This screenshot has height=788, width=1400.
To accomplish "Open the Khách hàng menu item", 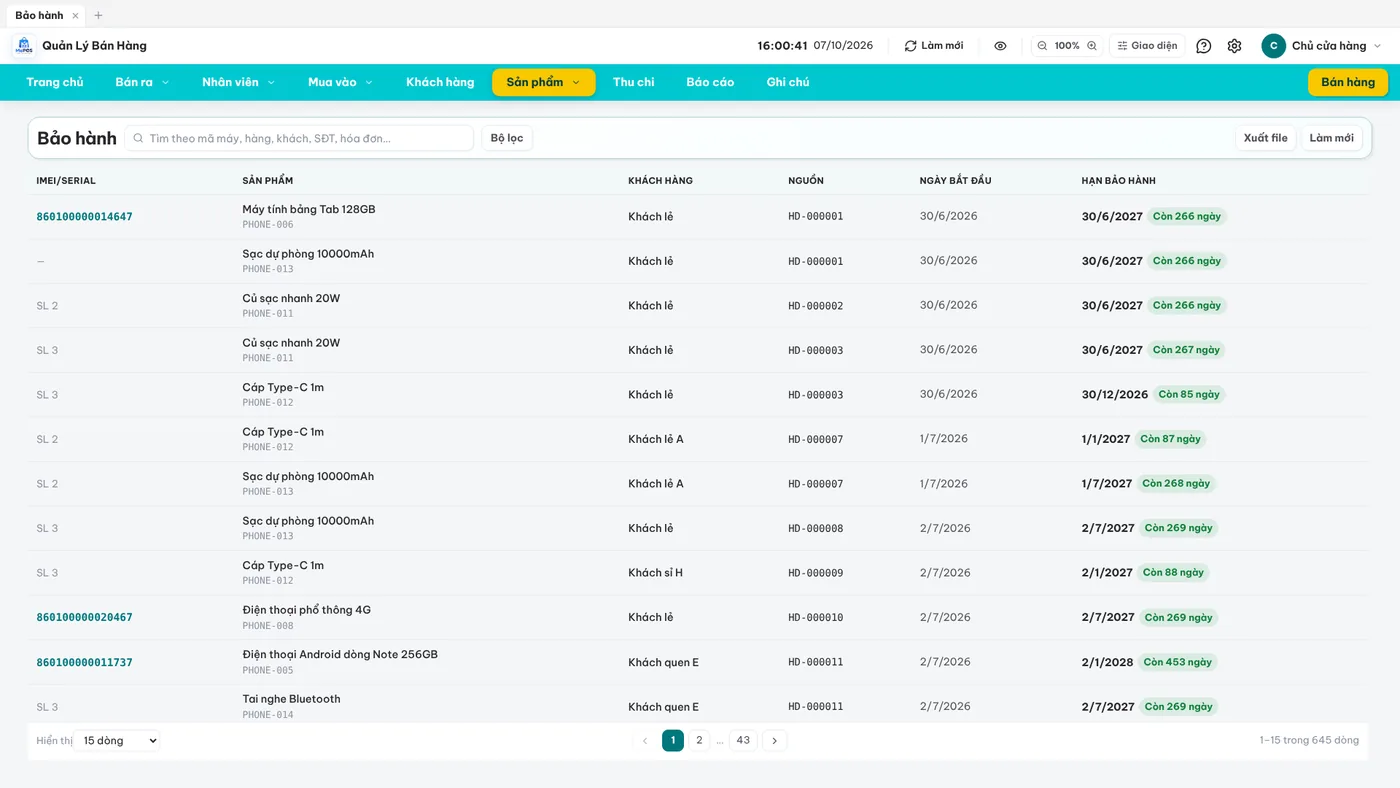I will (440, 82).
